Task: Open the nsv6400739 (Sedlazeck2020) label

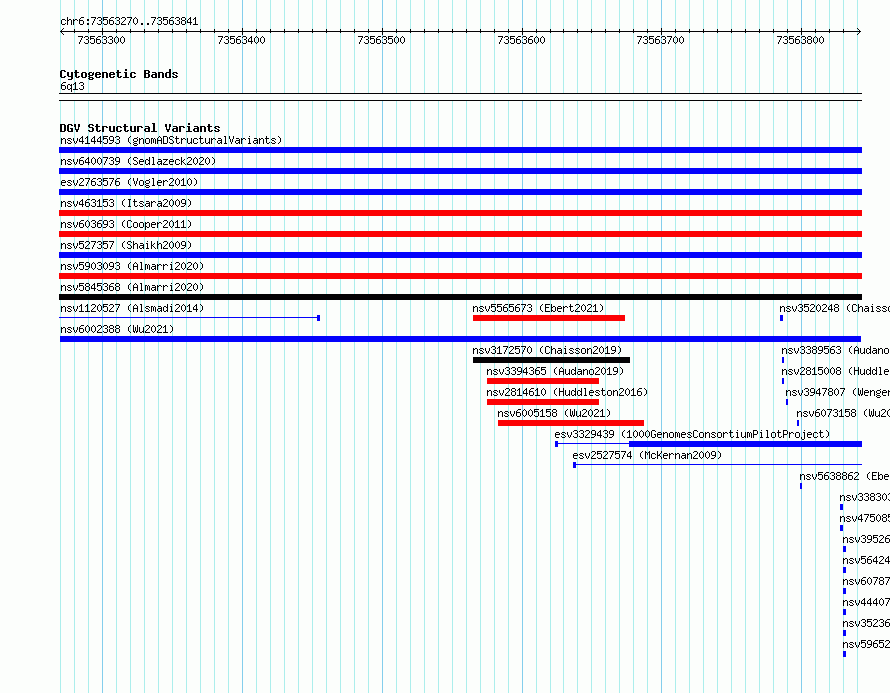Action: pyautogui.click(x=138, y=161)
